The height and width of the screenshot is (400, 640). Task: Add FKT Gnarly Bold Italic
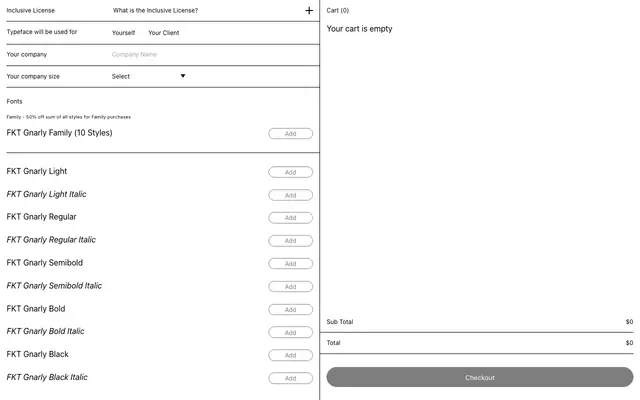[291, 332]
